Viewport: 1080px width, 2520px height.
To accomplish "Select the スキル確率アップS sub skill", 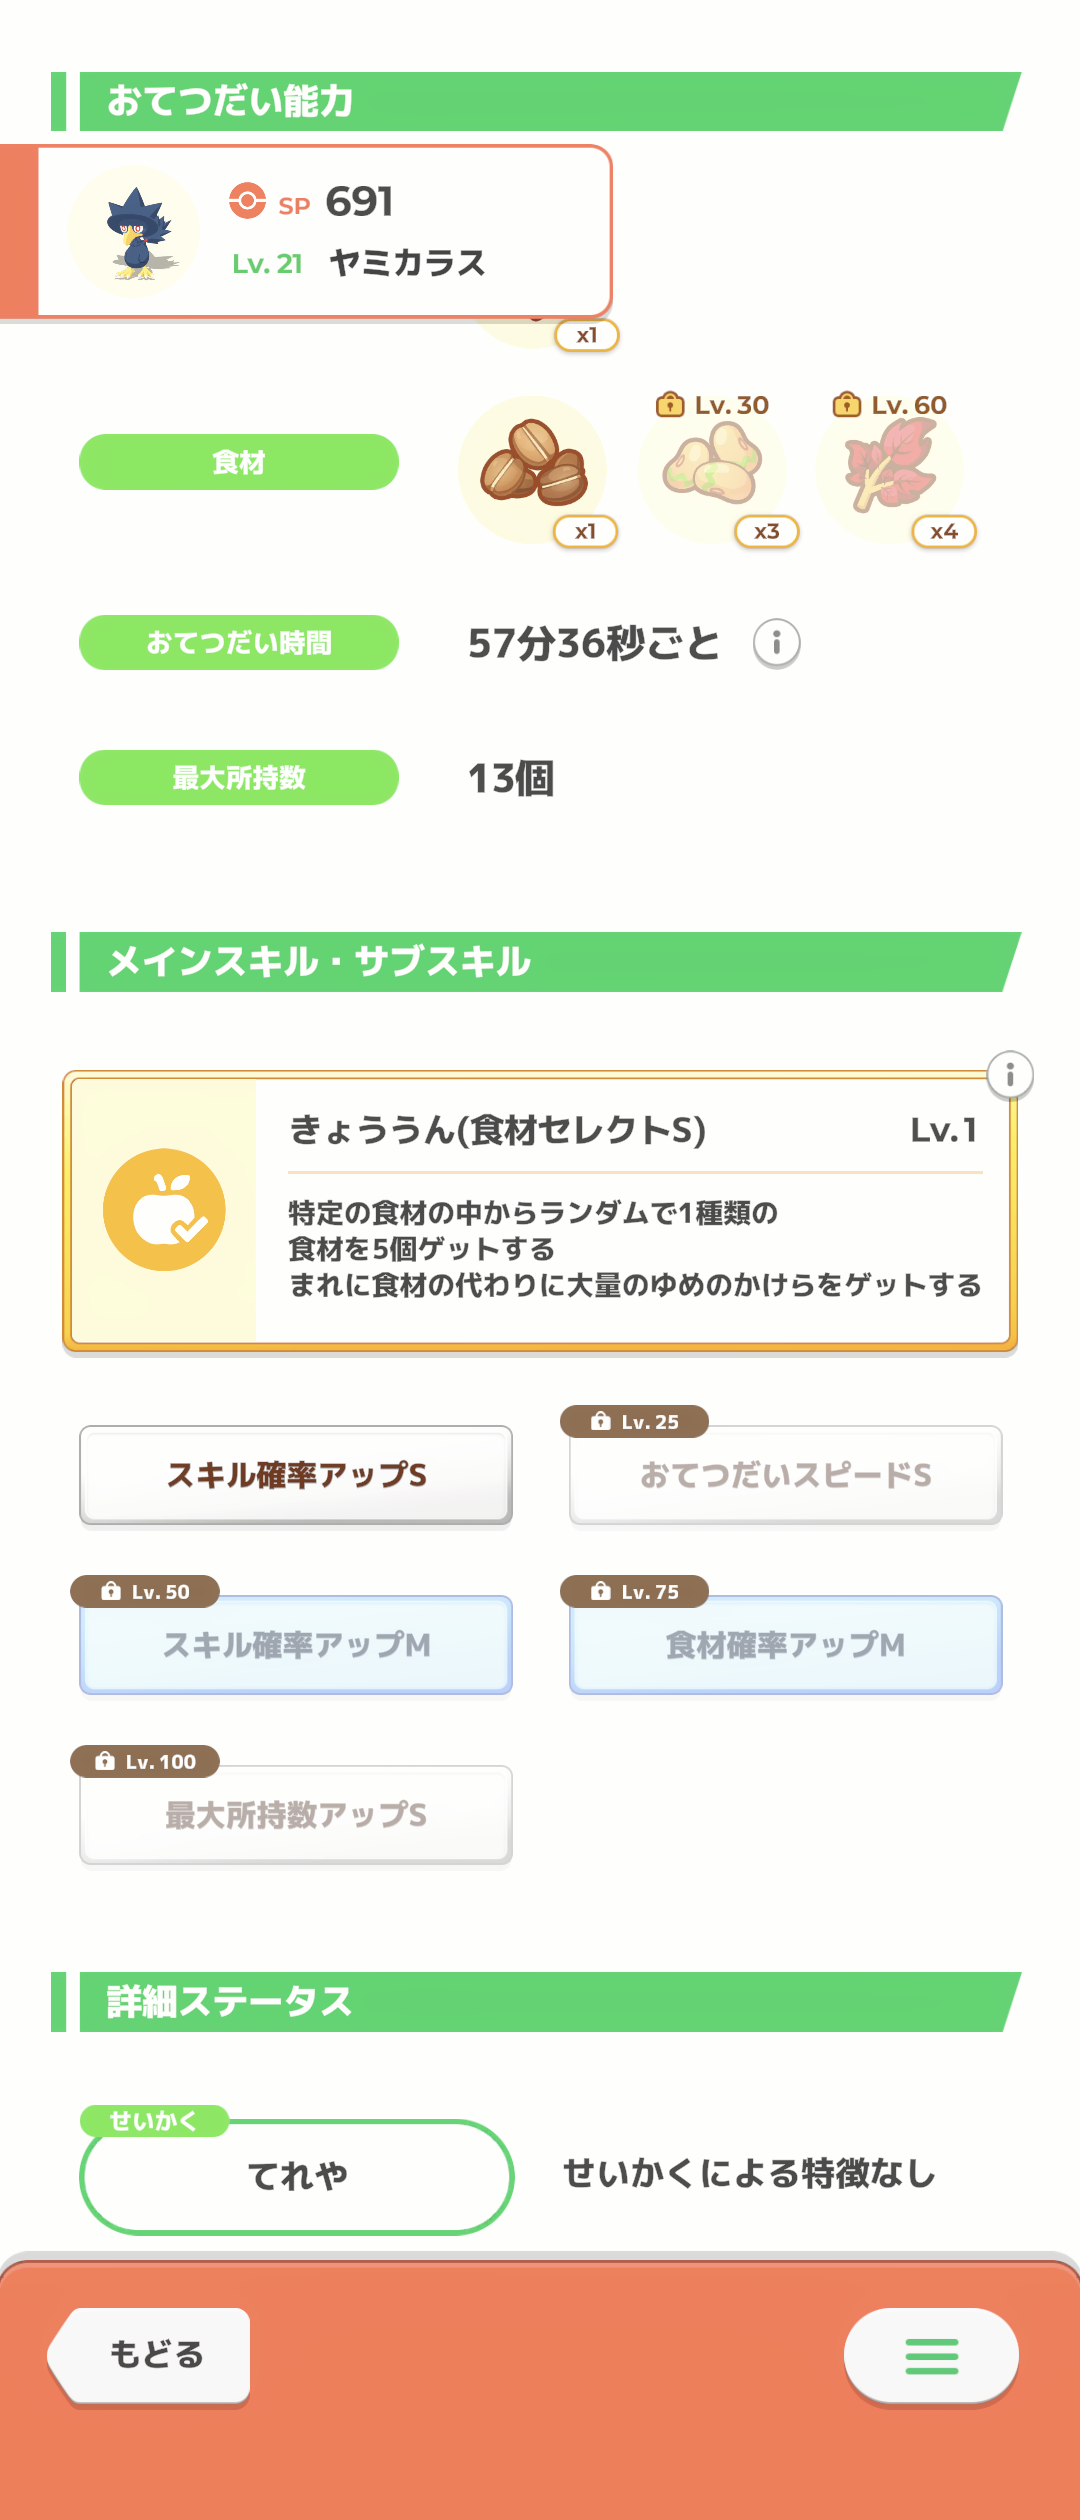I will 296,1475.
